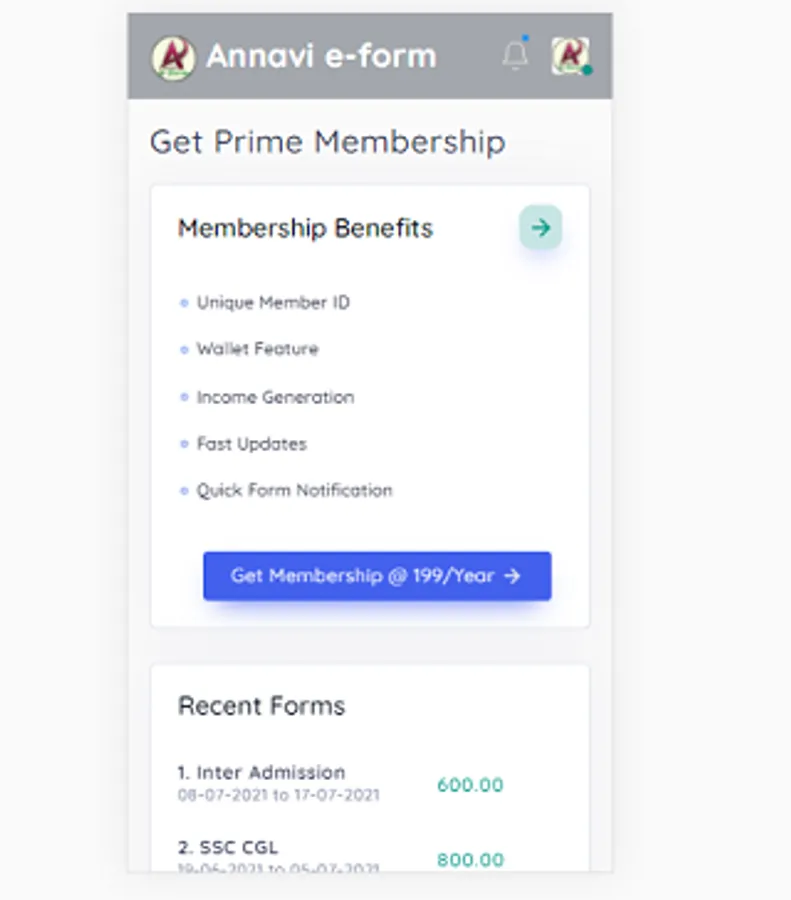Select the Quick Form Notification item
This screenshot has width=791, height=900.
294,490
